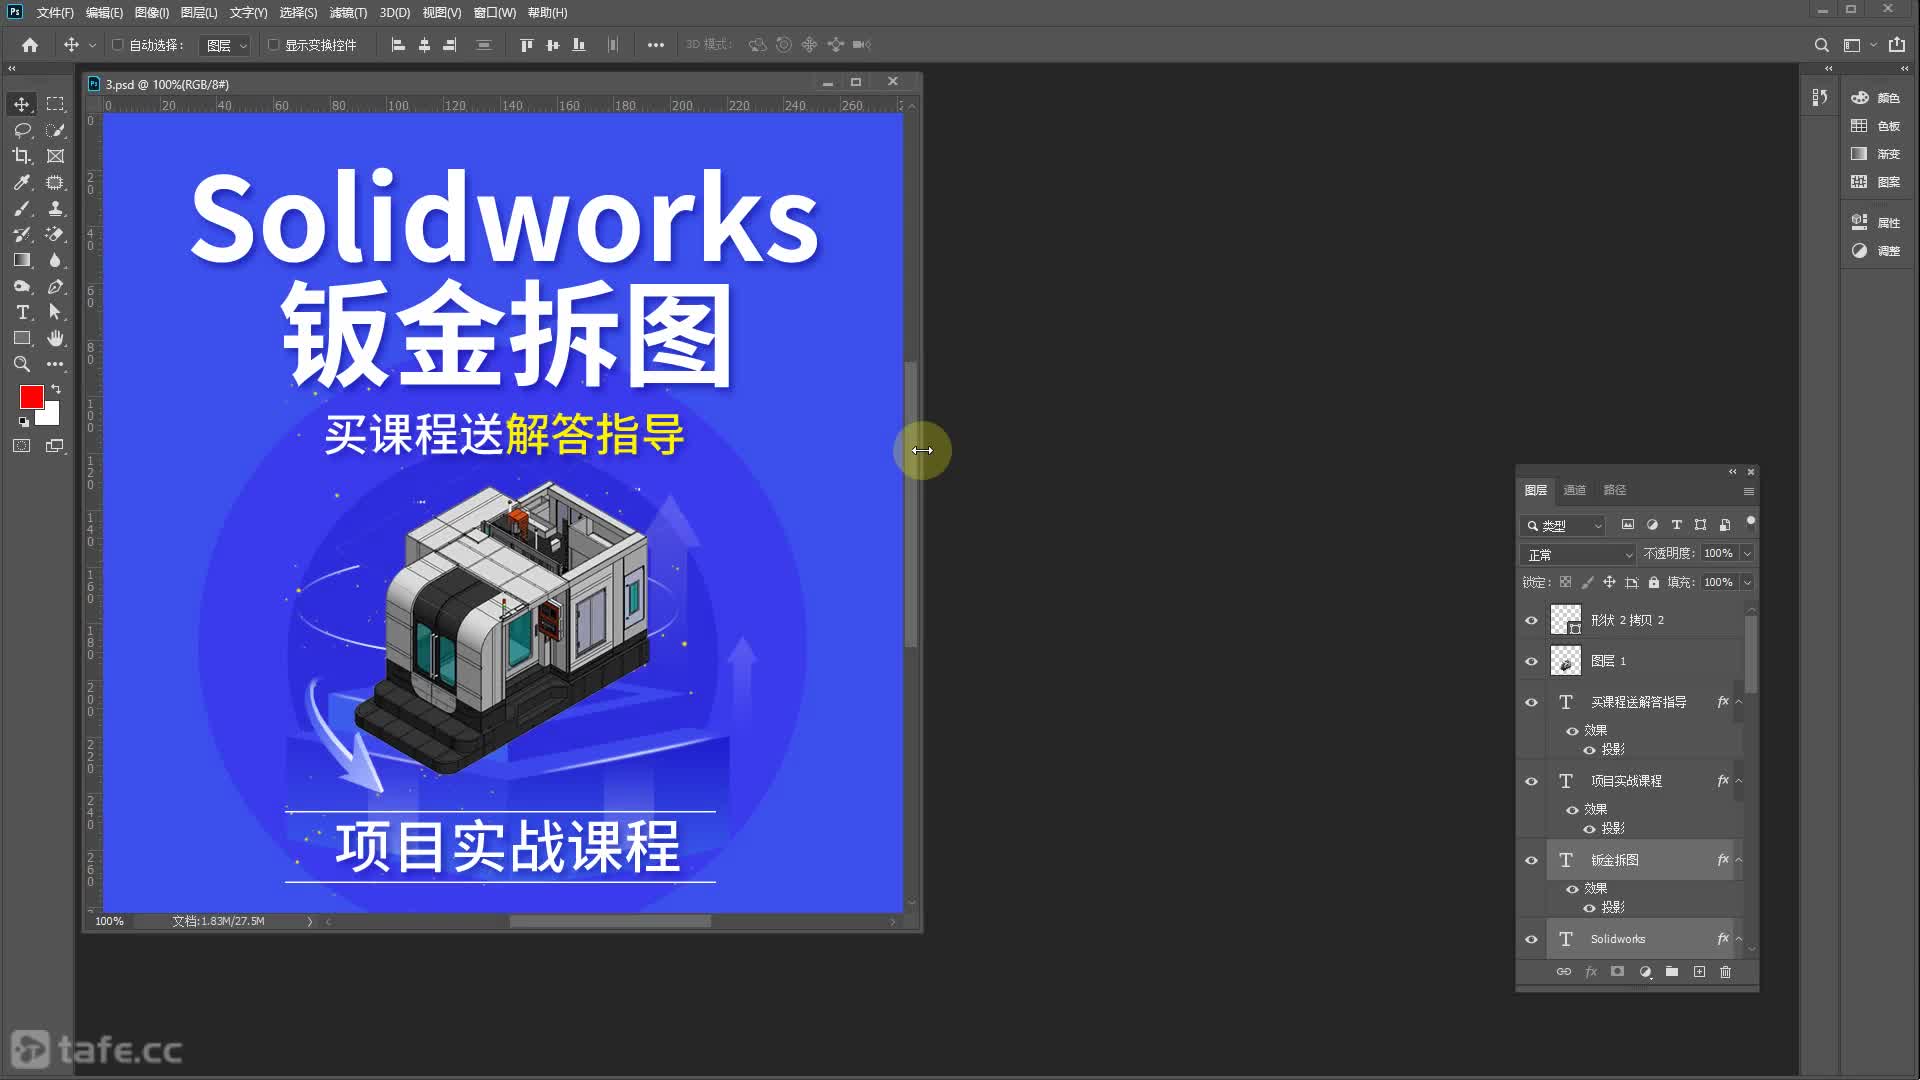Open the 文件(F) menu
The height and width of the screenshot is (1080, 1920).
click(55, 13)
